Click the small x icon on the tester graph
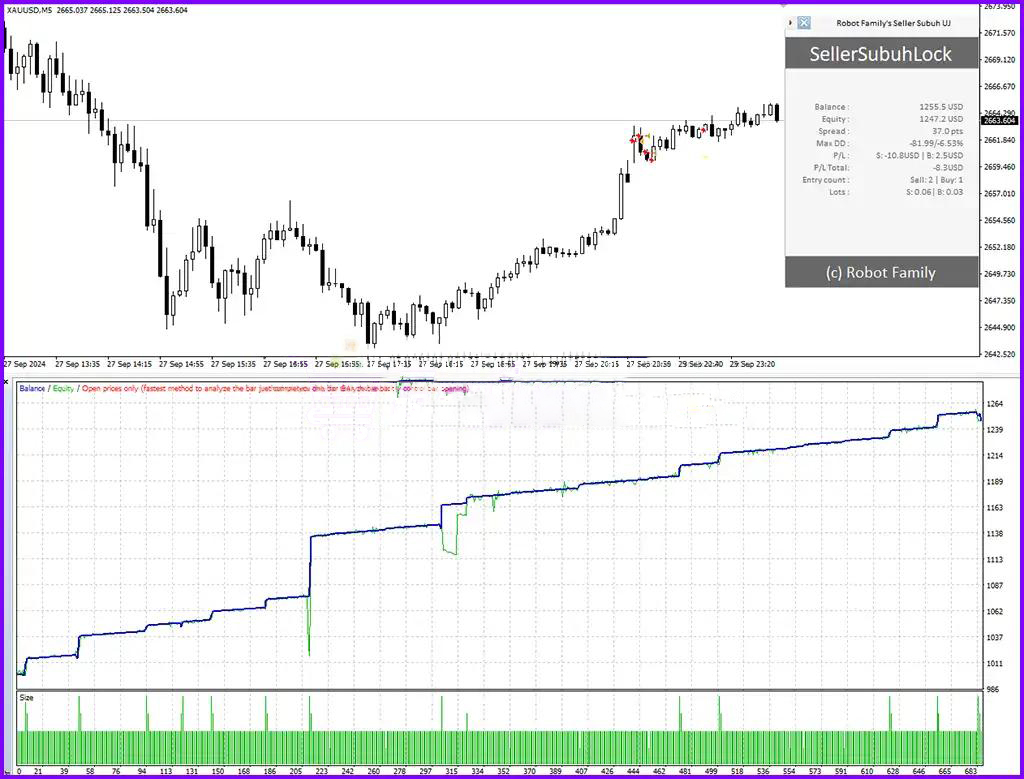 [x=5, y=381]
